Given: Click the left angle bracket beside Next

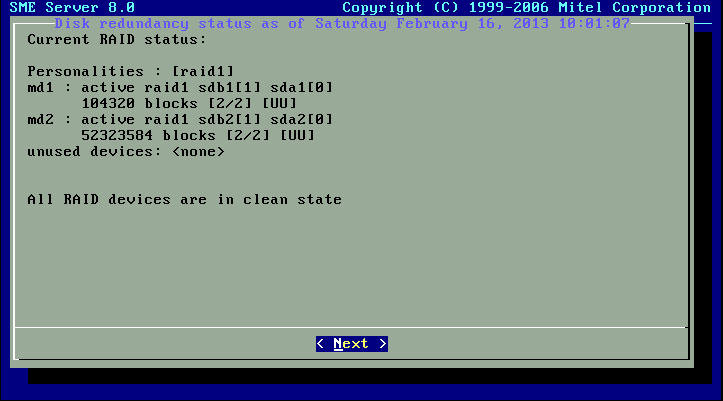Looking at the screenshot, I should (320, 344).
